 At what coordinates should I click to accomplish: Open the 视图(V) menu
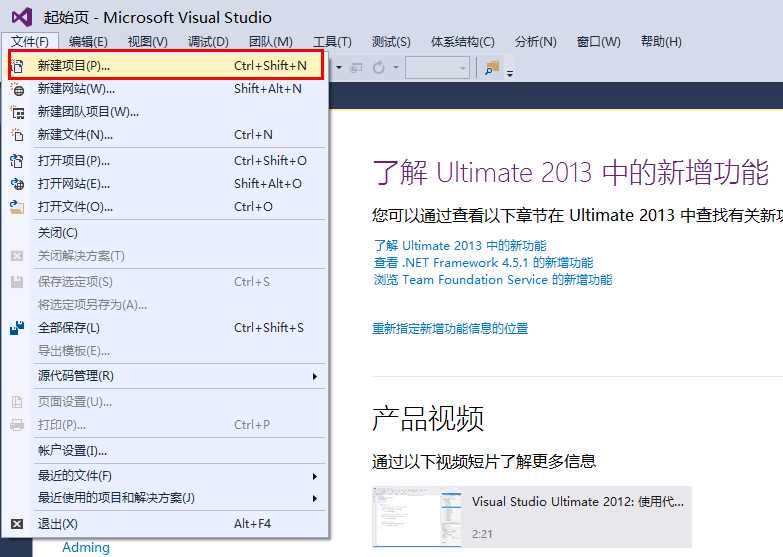click(148, 41)
